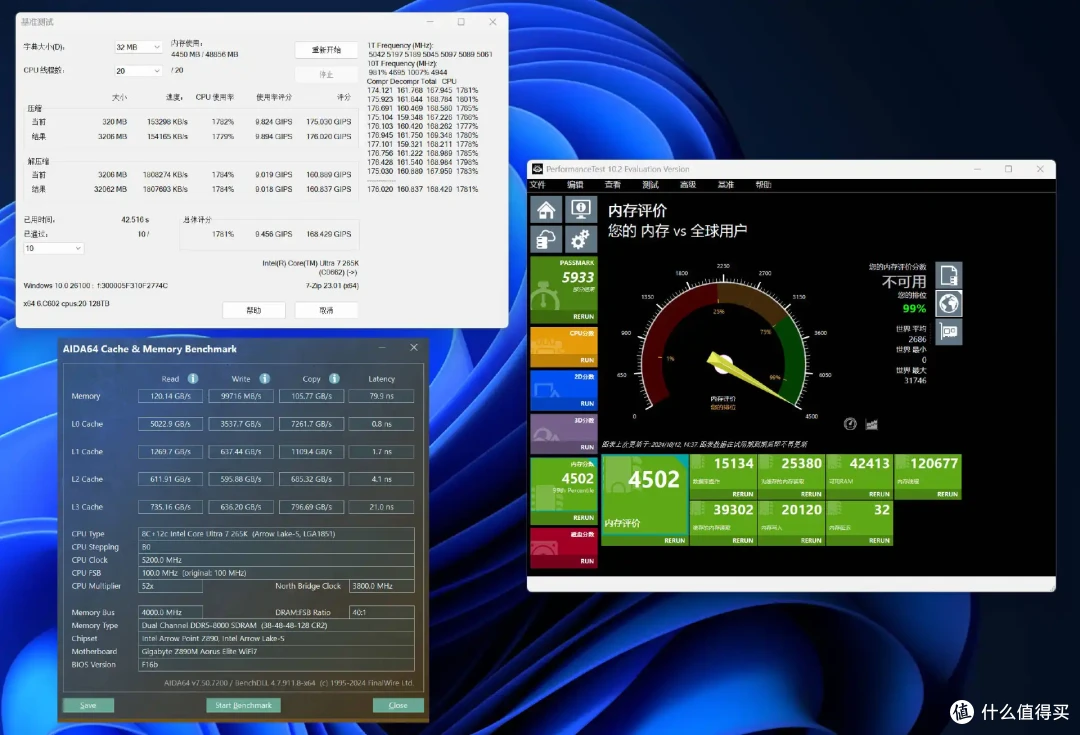Click the Read info icon in AIDA64
Viewport: 1080px width, 735px height.
pyautogui.click(x=193, y=379)
